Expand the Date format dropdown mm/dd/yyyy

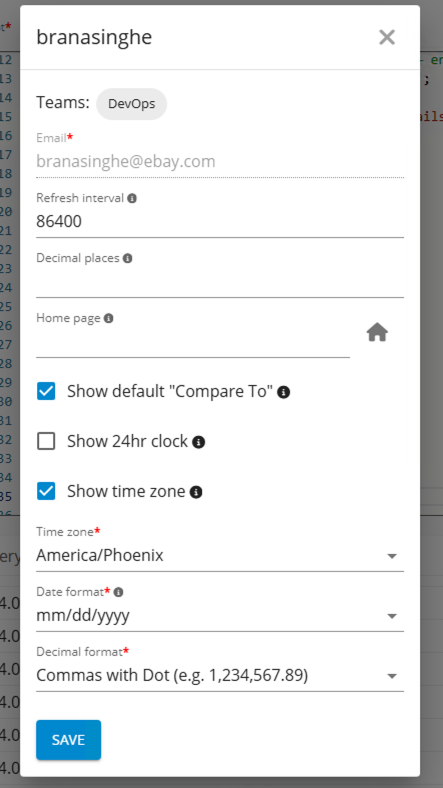coord(220,616)
